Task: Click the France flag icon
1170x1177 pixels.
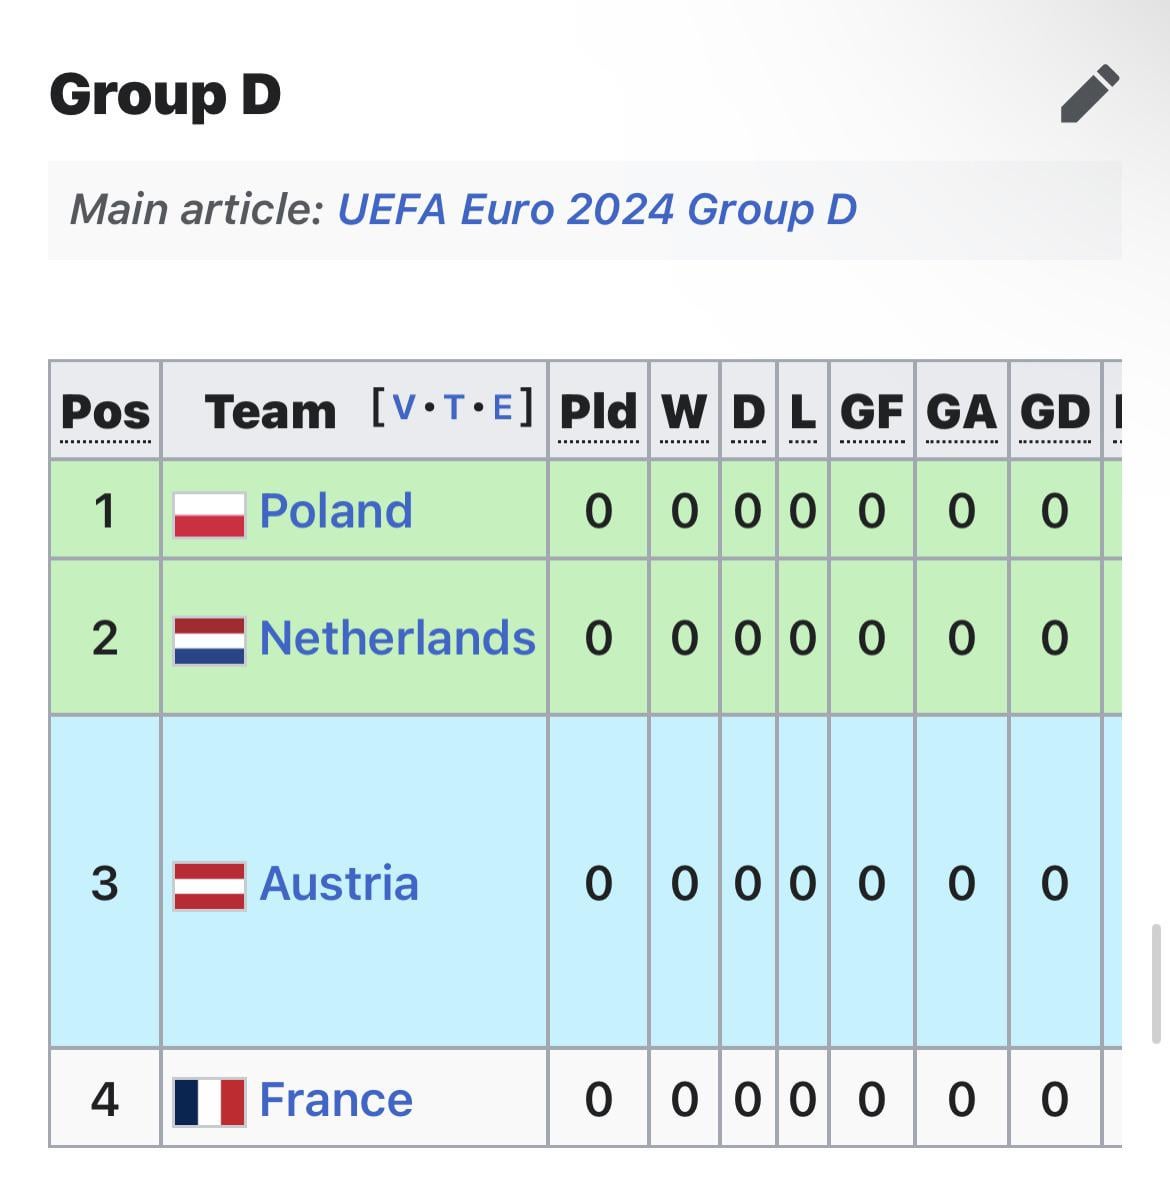Action: tap(209, 1101)
